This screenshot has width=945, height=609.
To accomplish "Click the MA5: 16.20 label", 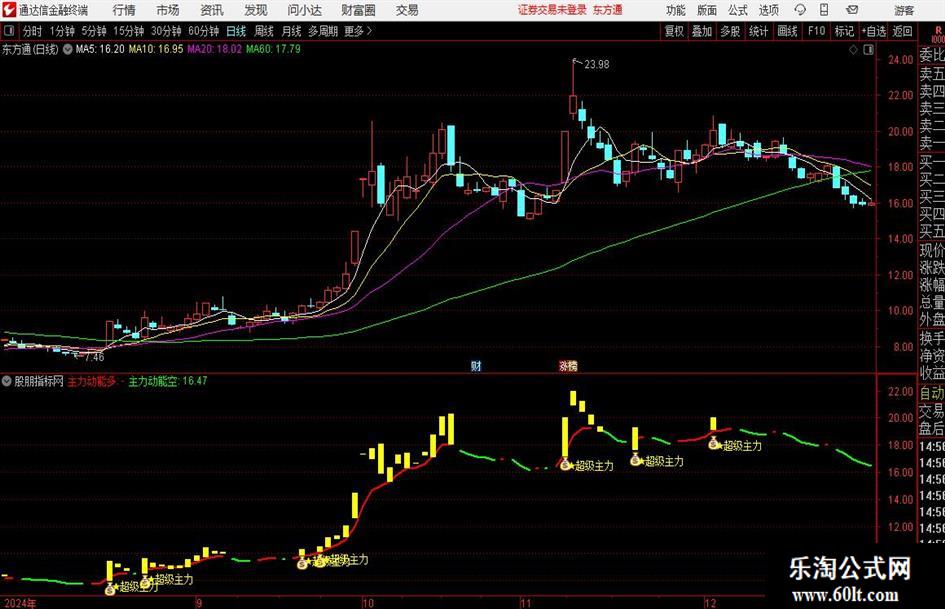I will point(100,49).
